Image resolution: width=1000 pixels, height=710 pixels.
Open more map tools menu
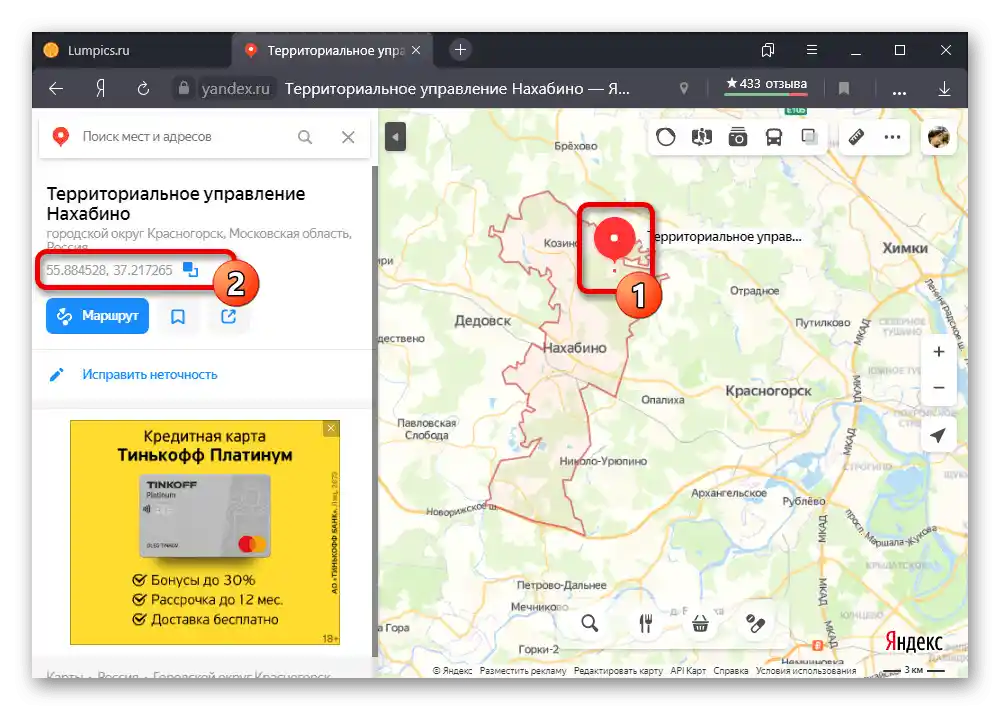click(892, 137)
